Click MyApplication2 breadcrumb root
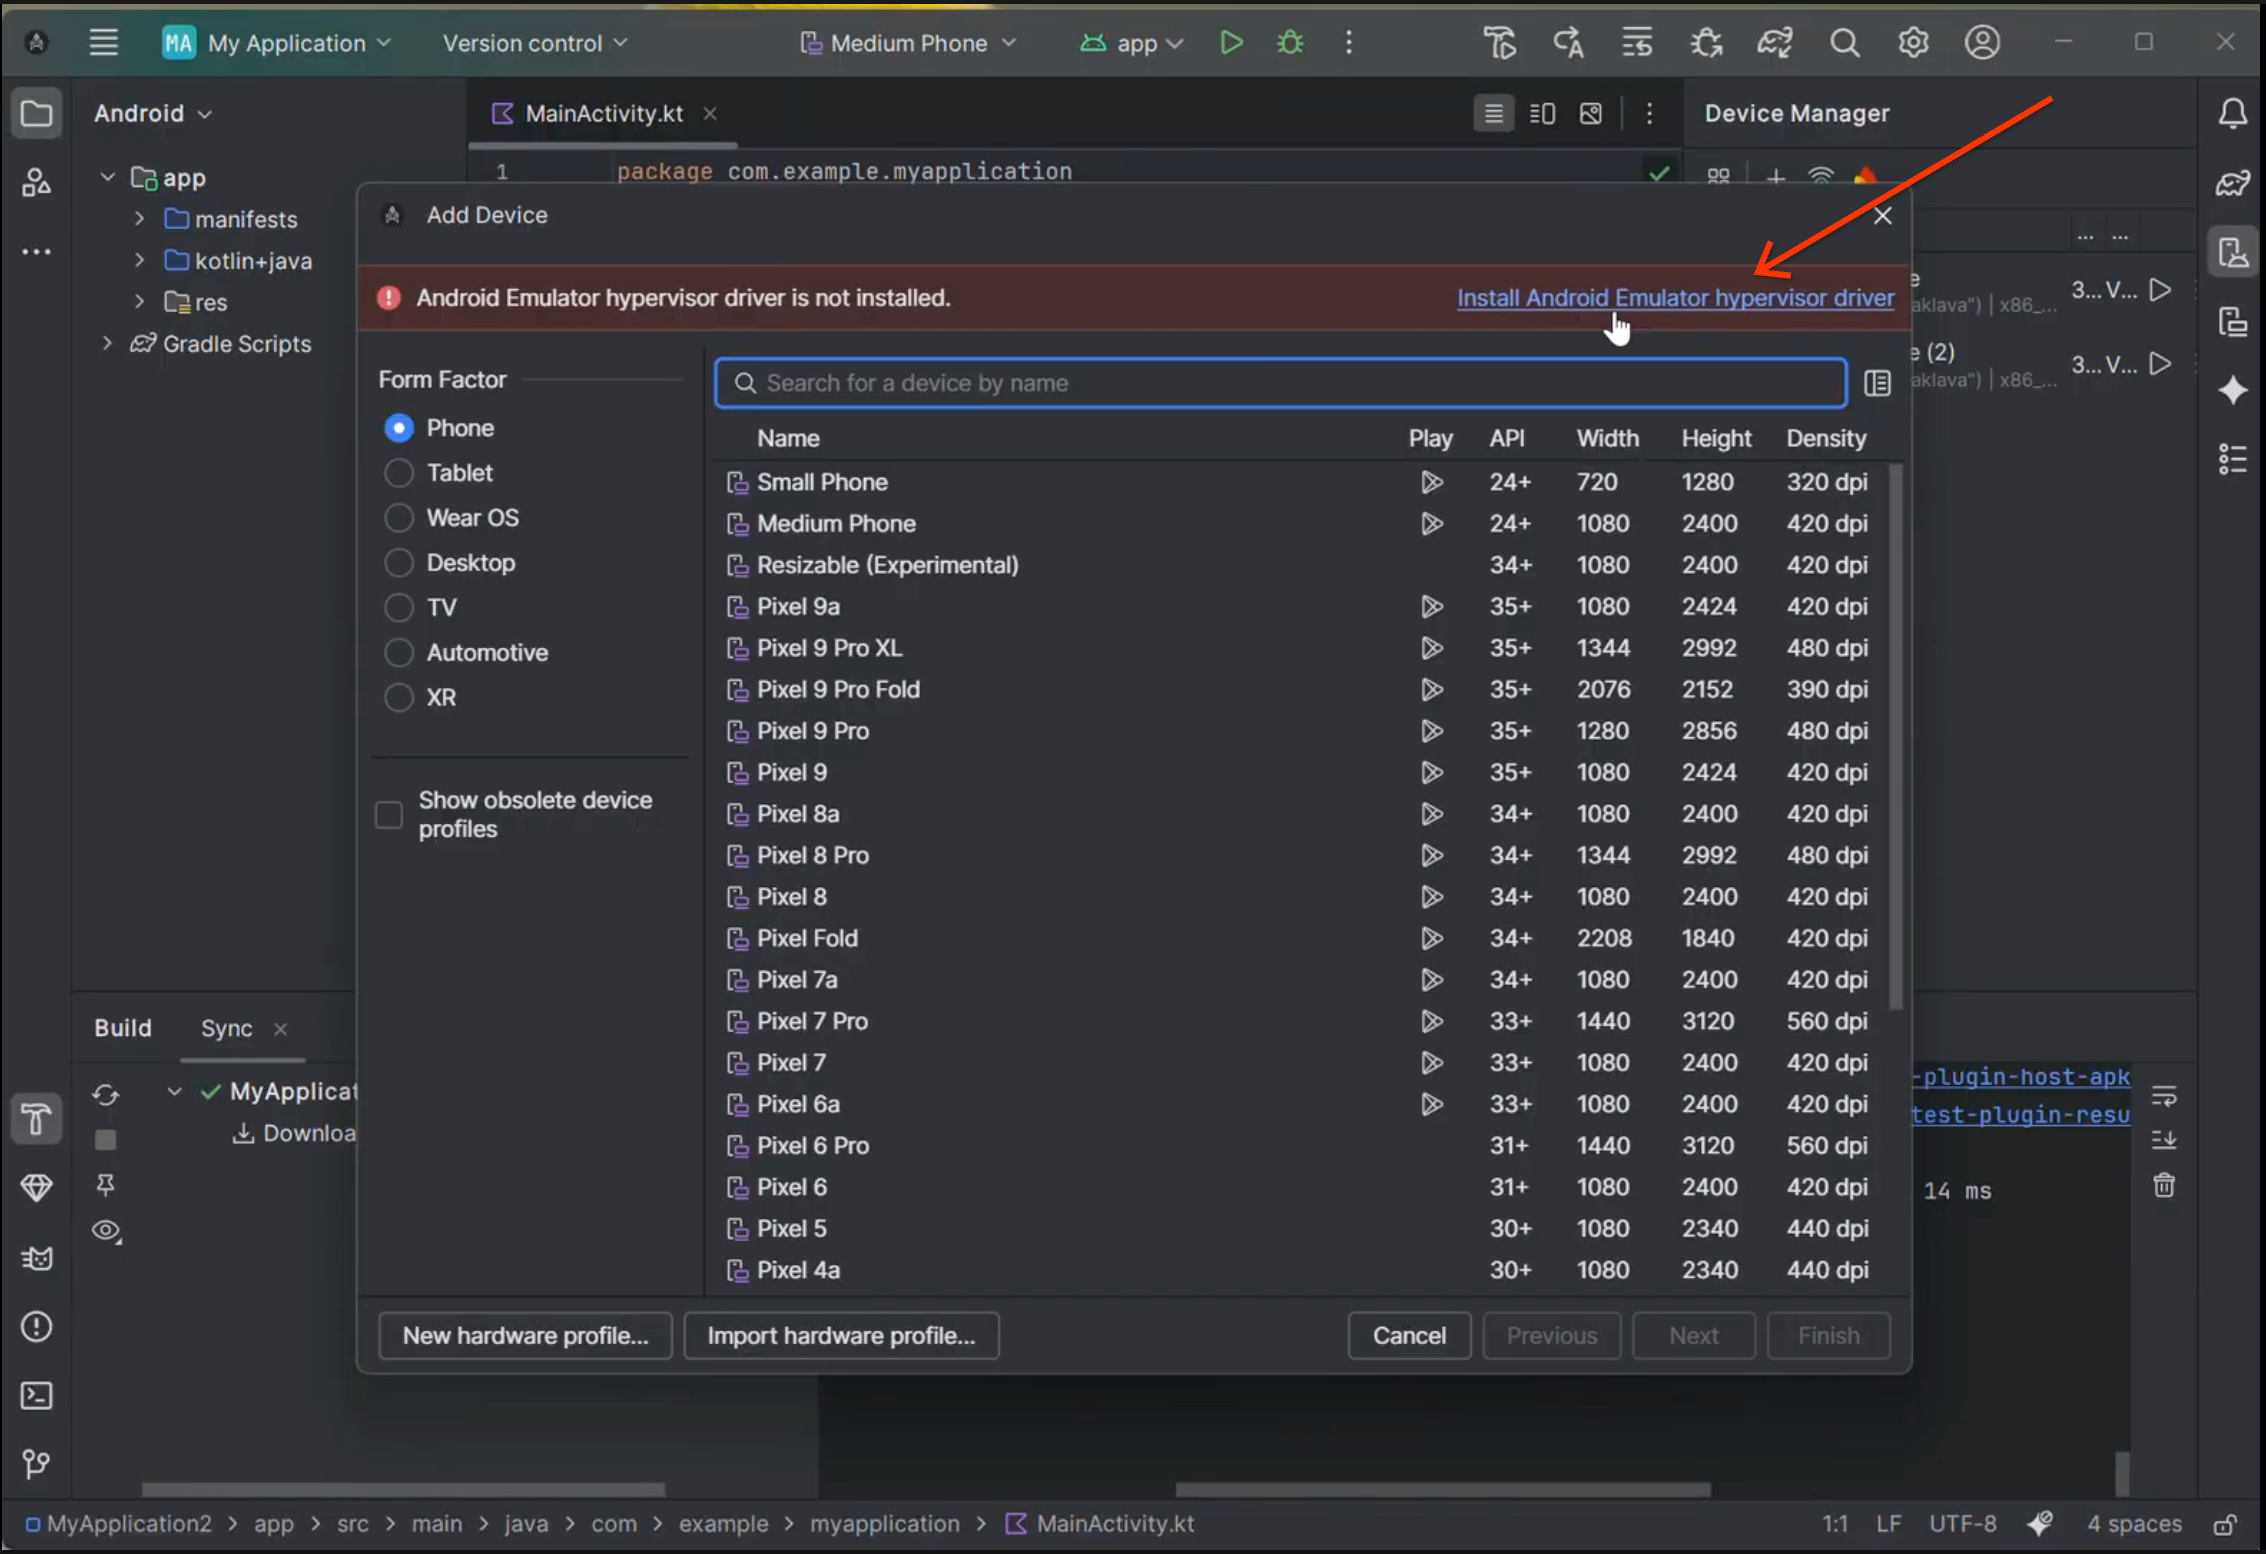Screen dimensions: 2266x1554 point(118,1523)
